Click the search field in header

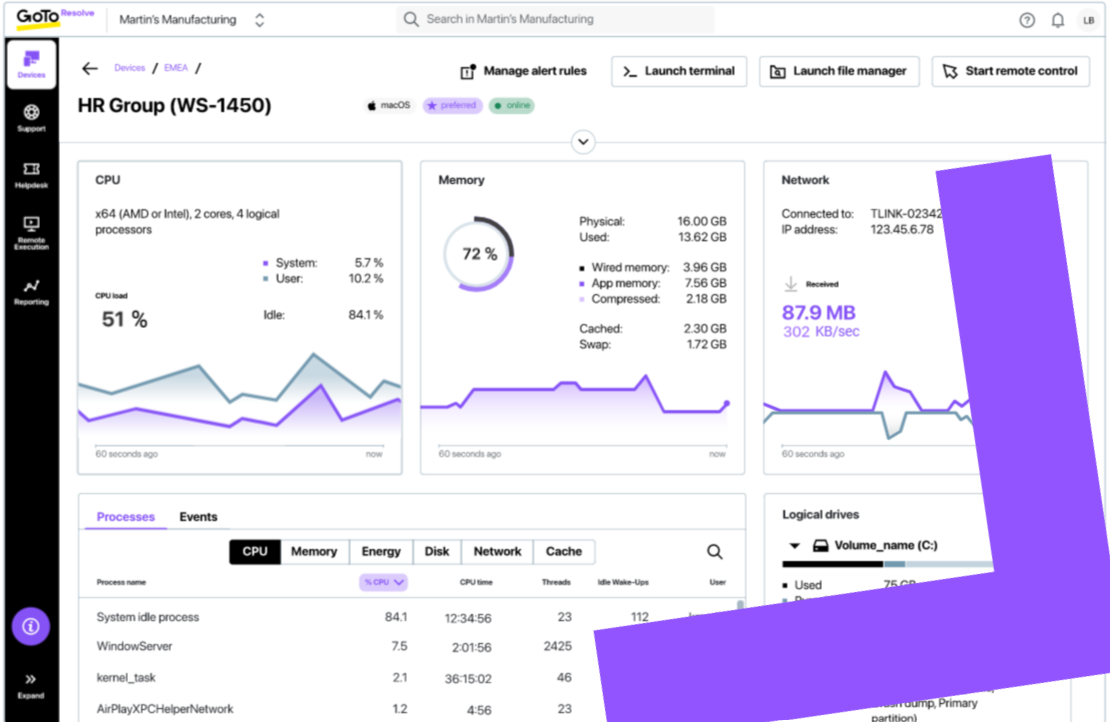click(x=556, y=19)
